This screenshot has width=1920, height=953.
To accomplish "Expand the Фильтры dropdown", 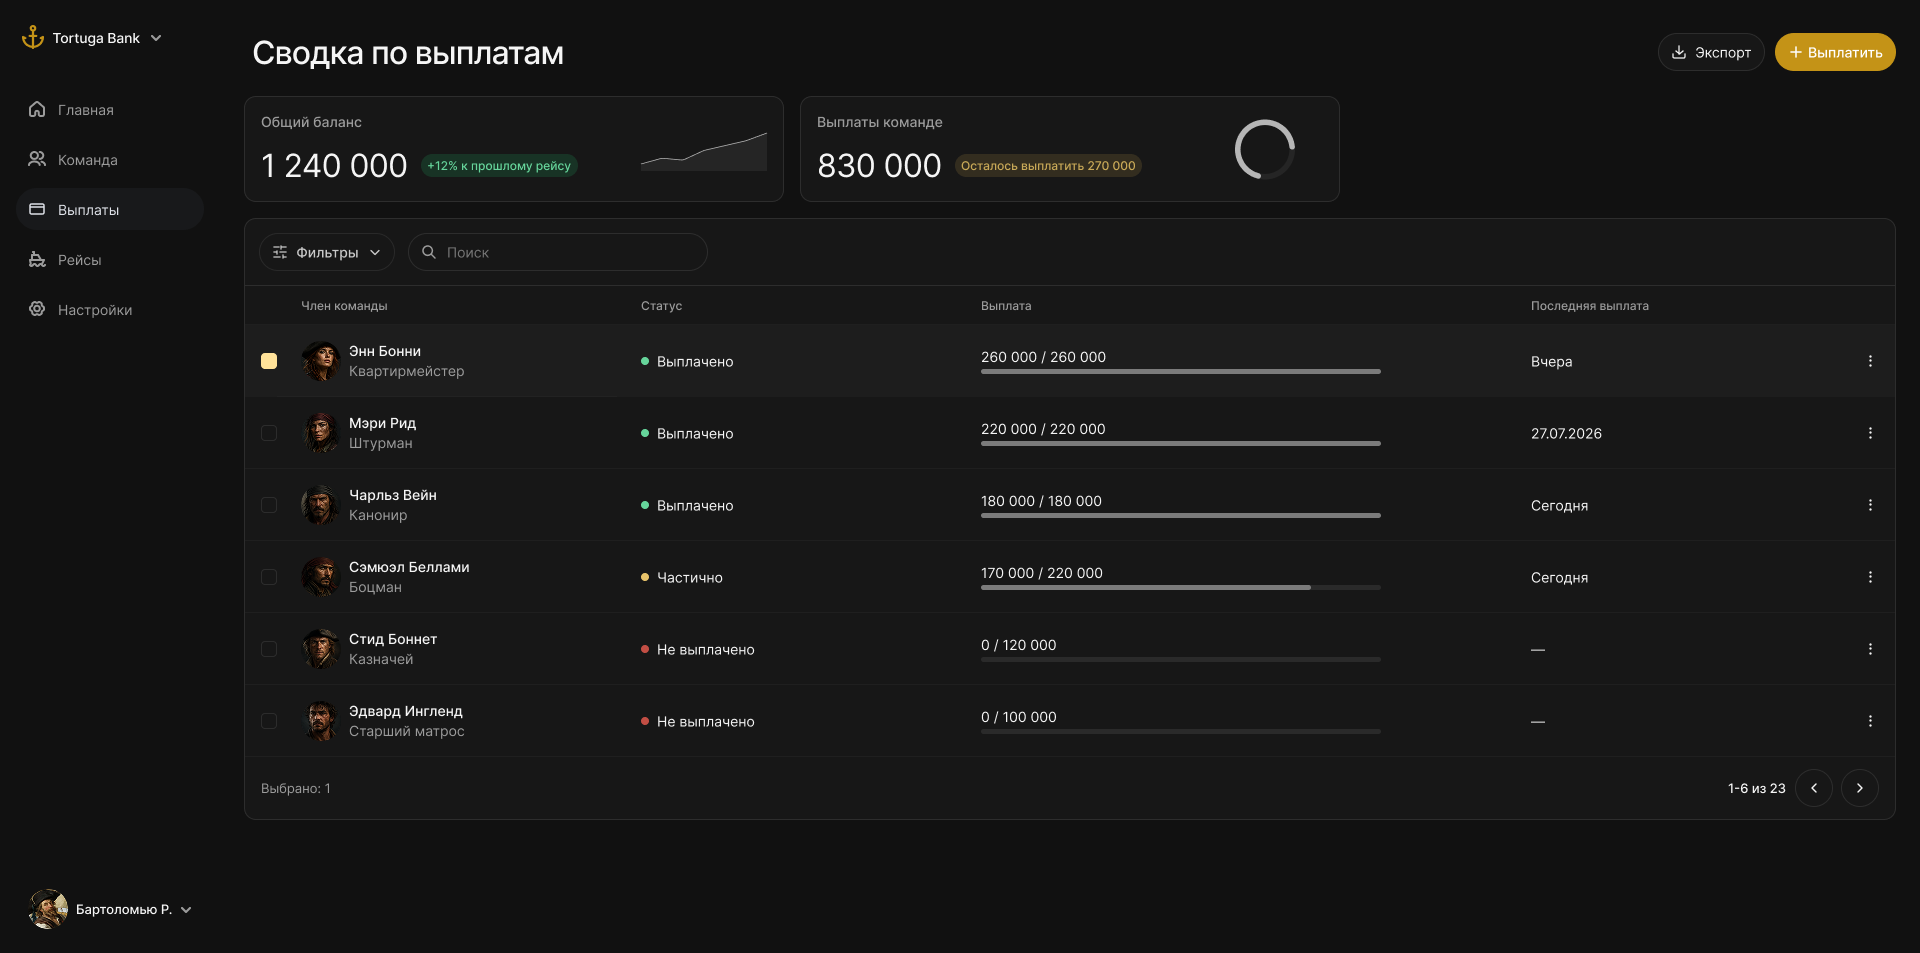I will click(327, 252).
